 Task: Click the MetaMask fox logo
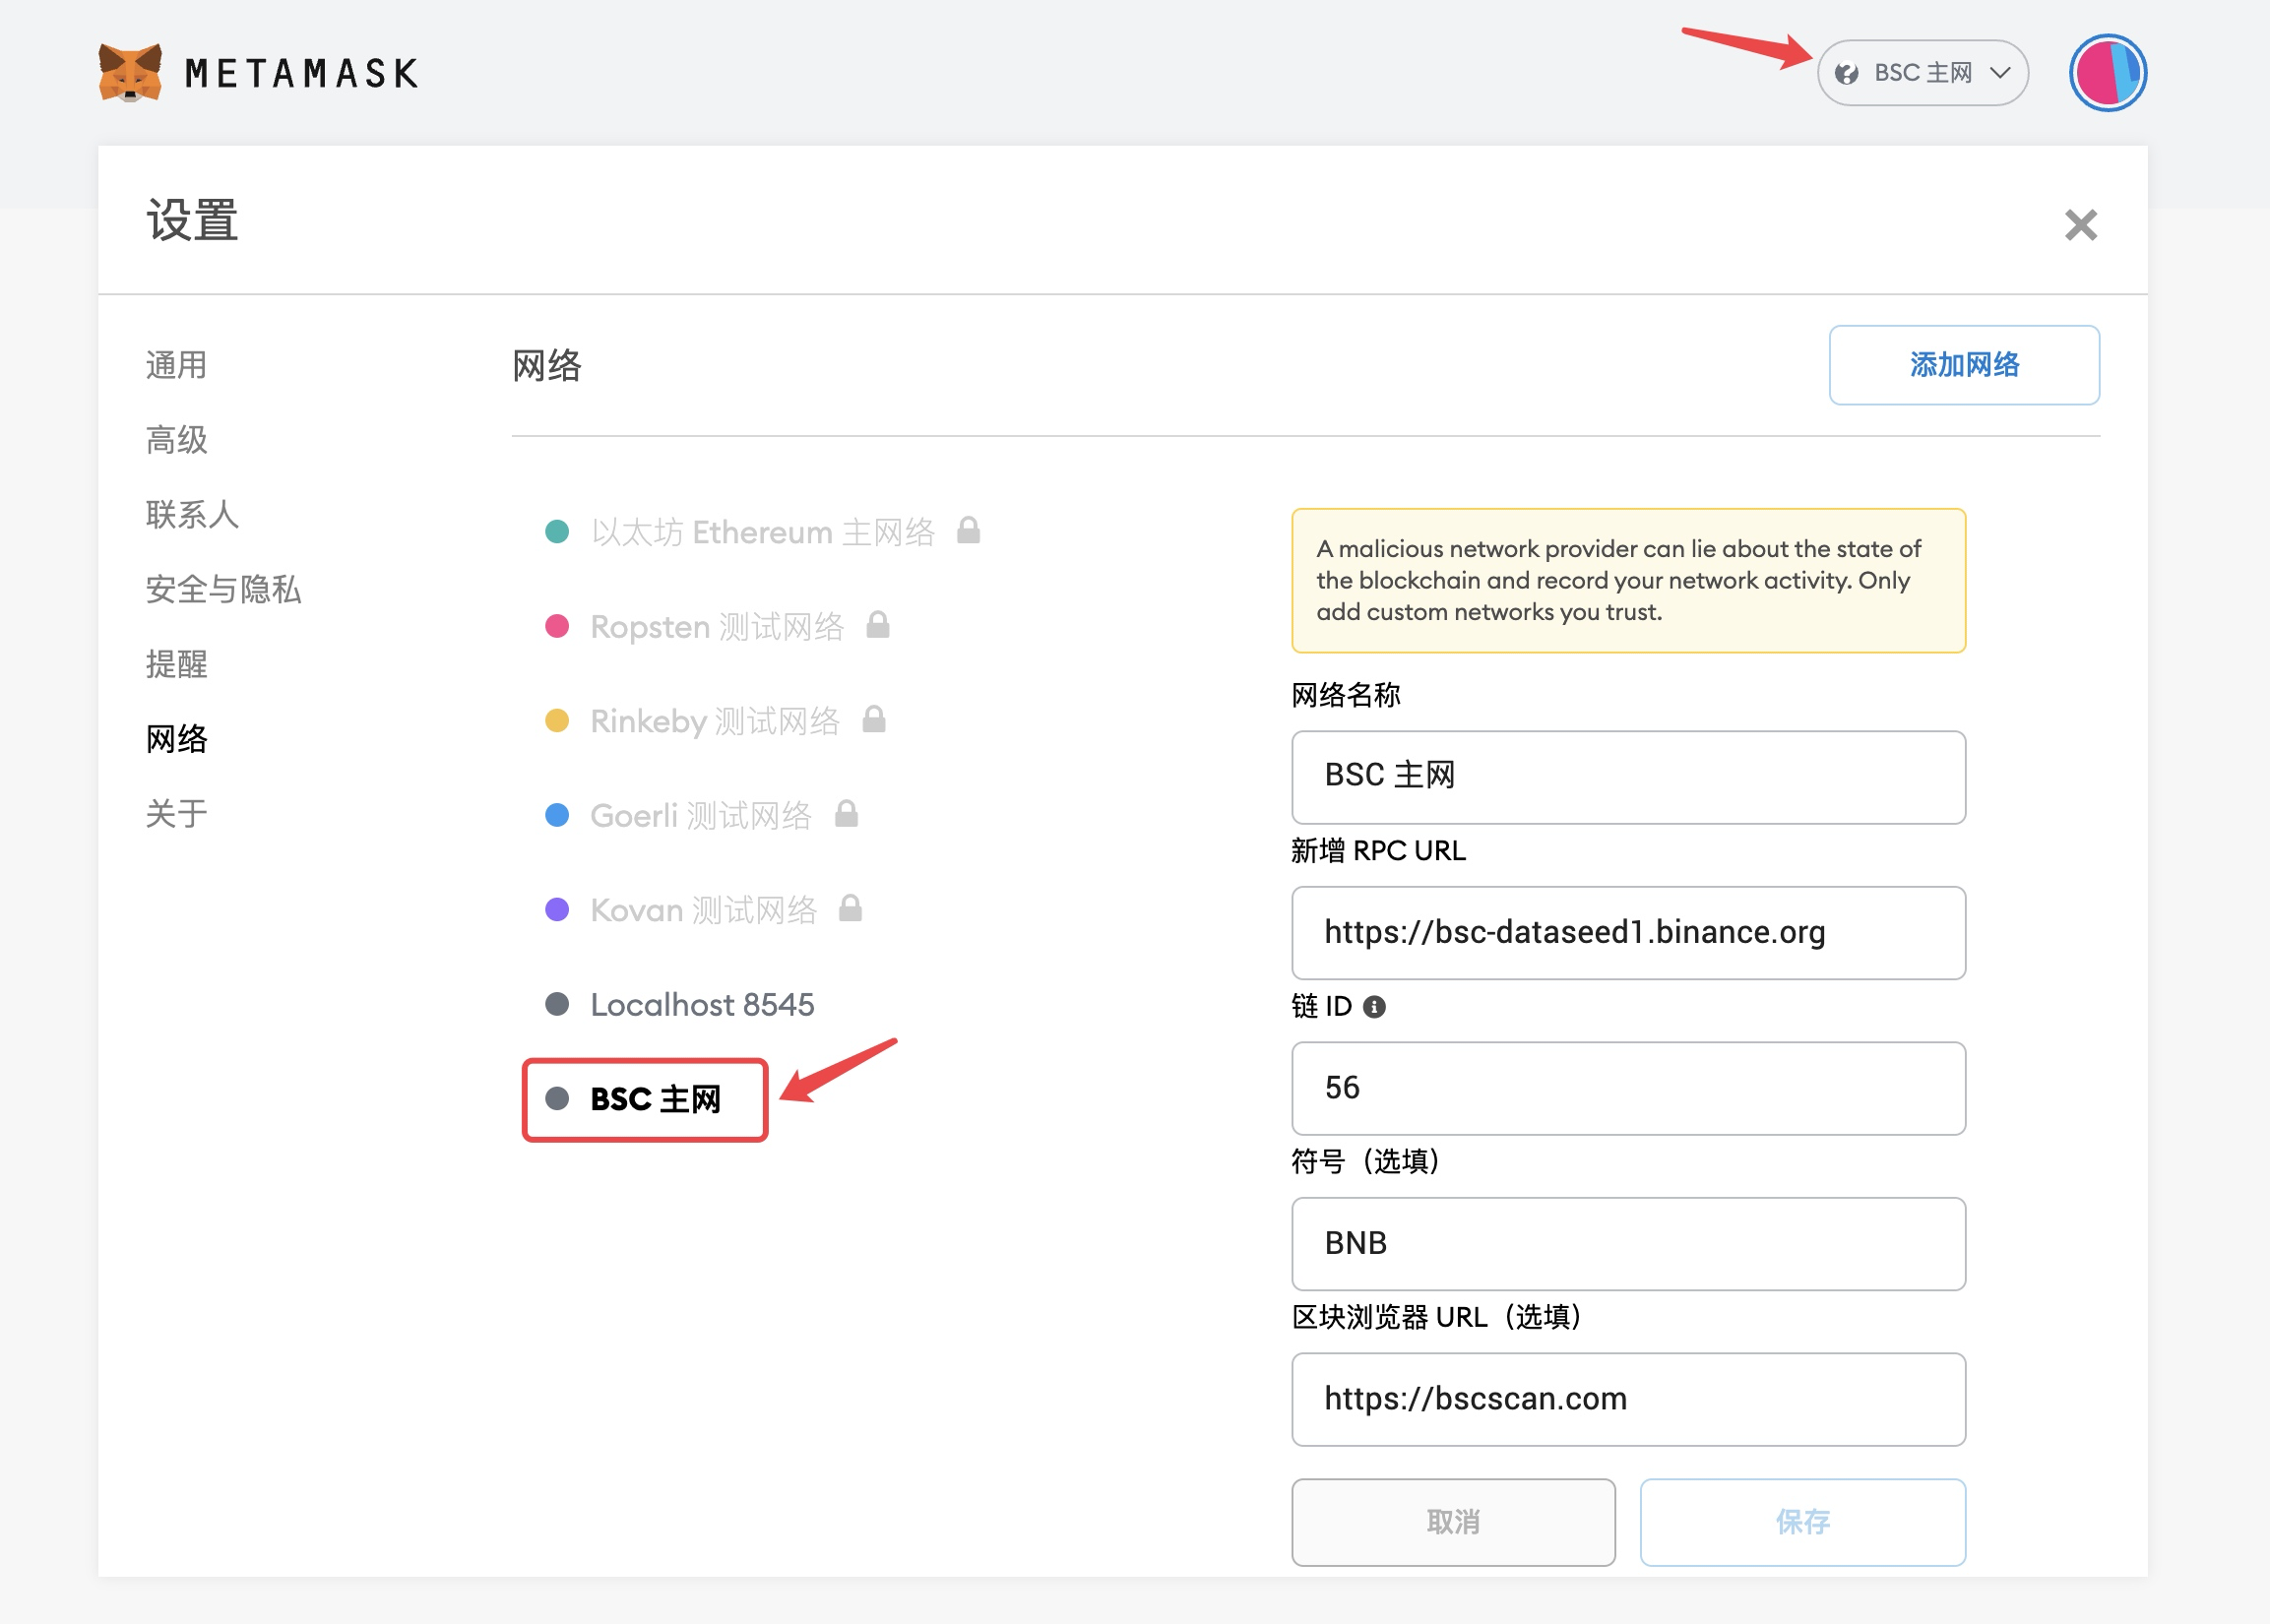click(x=130, y=72)
